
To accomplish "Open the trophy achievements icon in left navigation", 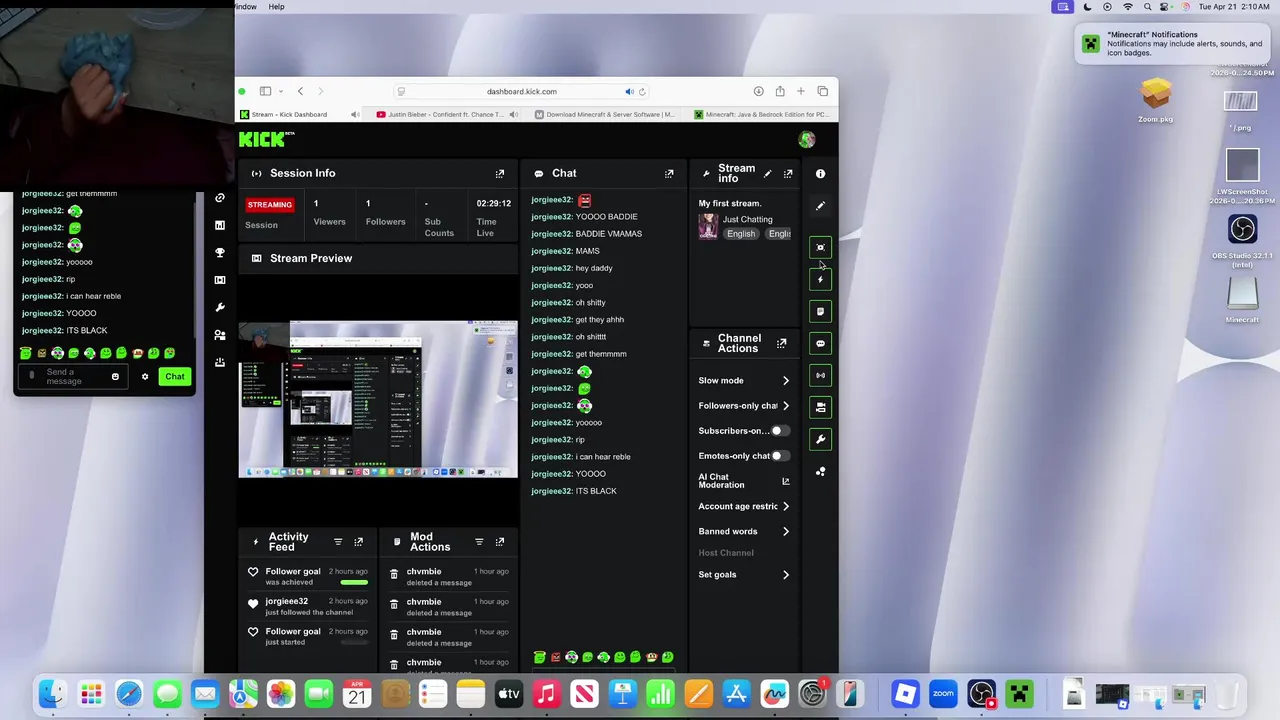I will pos(220,253).
